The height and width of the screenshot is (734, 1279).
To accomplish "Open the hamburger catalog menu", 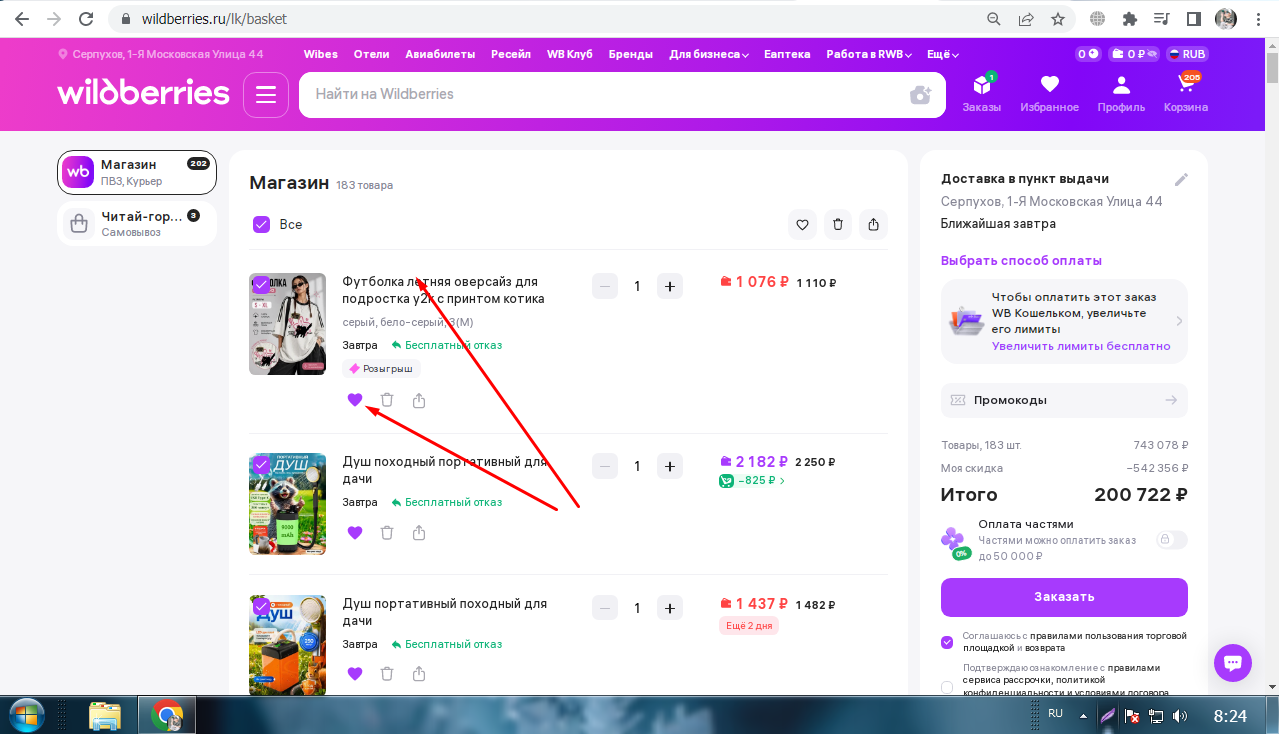I will pos(265,94).
